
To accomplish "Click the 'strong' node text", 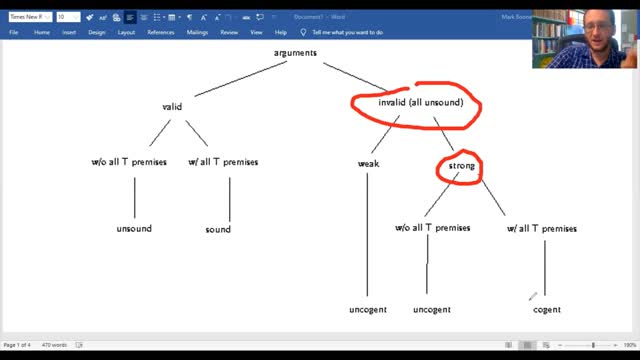I will tap(462, 166).
